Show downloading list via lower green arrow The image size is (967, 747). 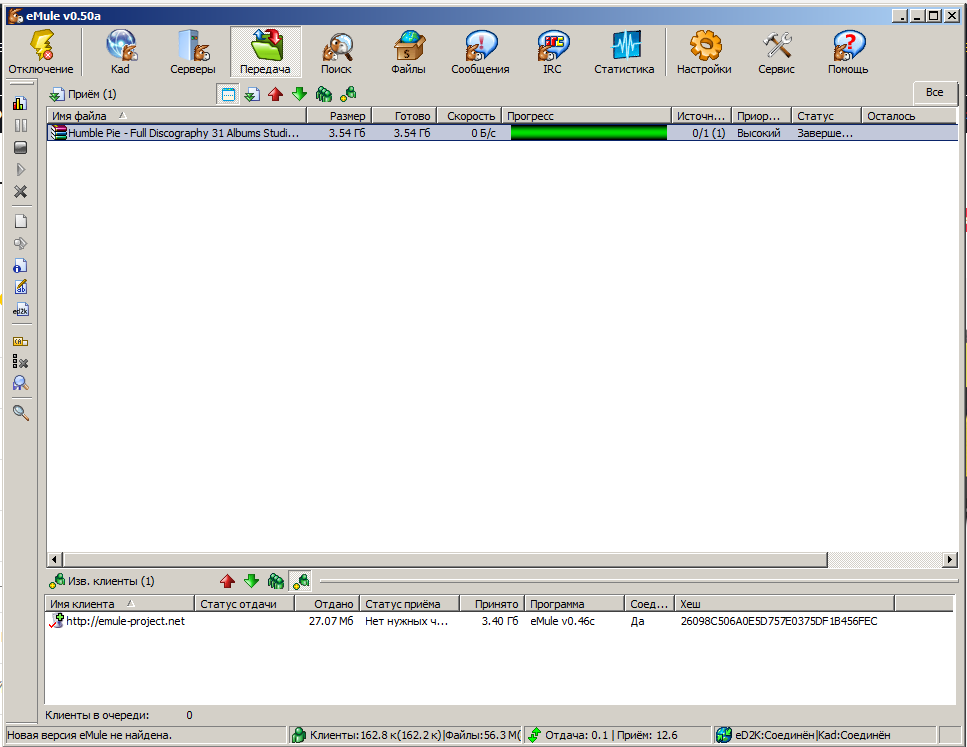click(252, 581)
